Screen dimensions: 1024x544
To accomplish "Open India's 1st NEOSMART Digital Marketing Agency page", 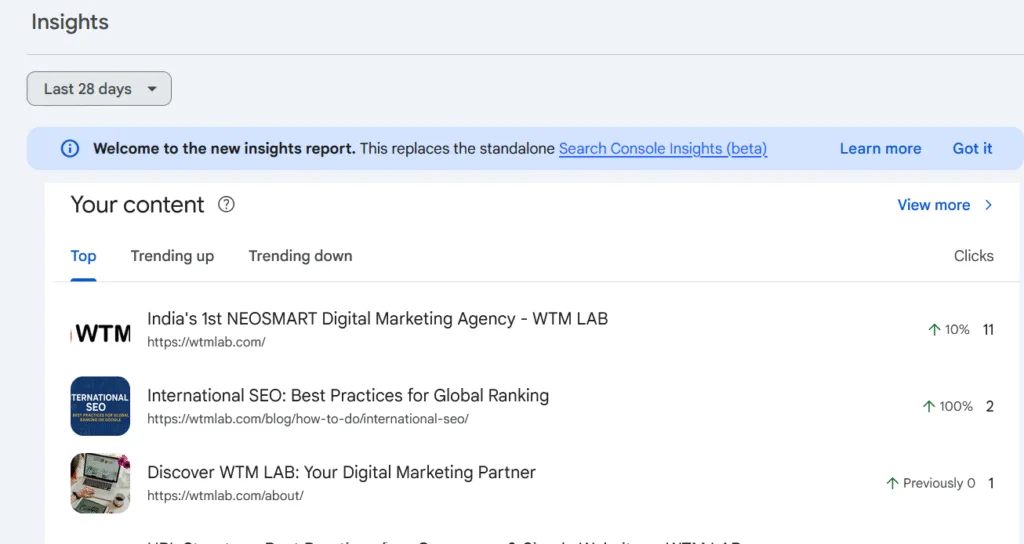I will 377,319.
